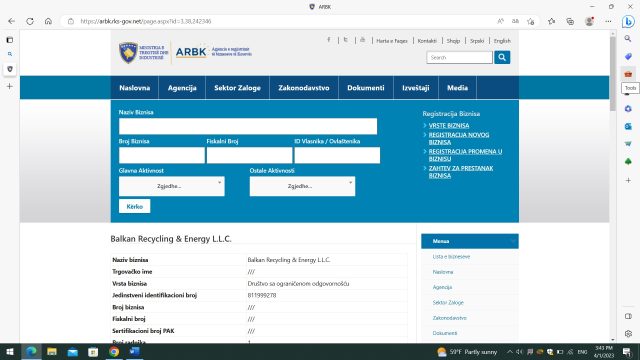Open the browser home page

coord(48,21)
